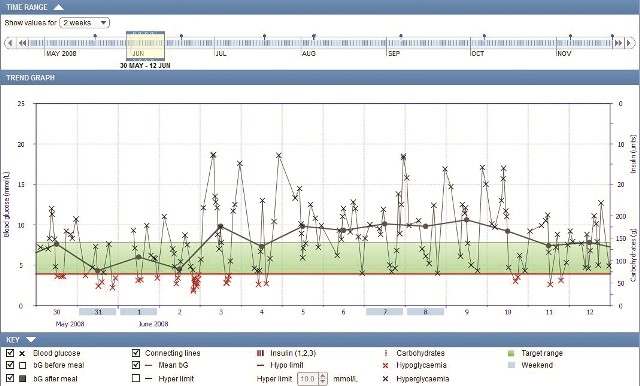Decrease hyper limit with down stepper
640x386 pixels.
pyautogui.click(x=323, y=382)
